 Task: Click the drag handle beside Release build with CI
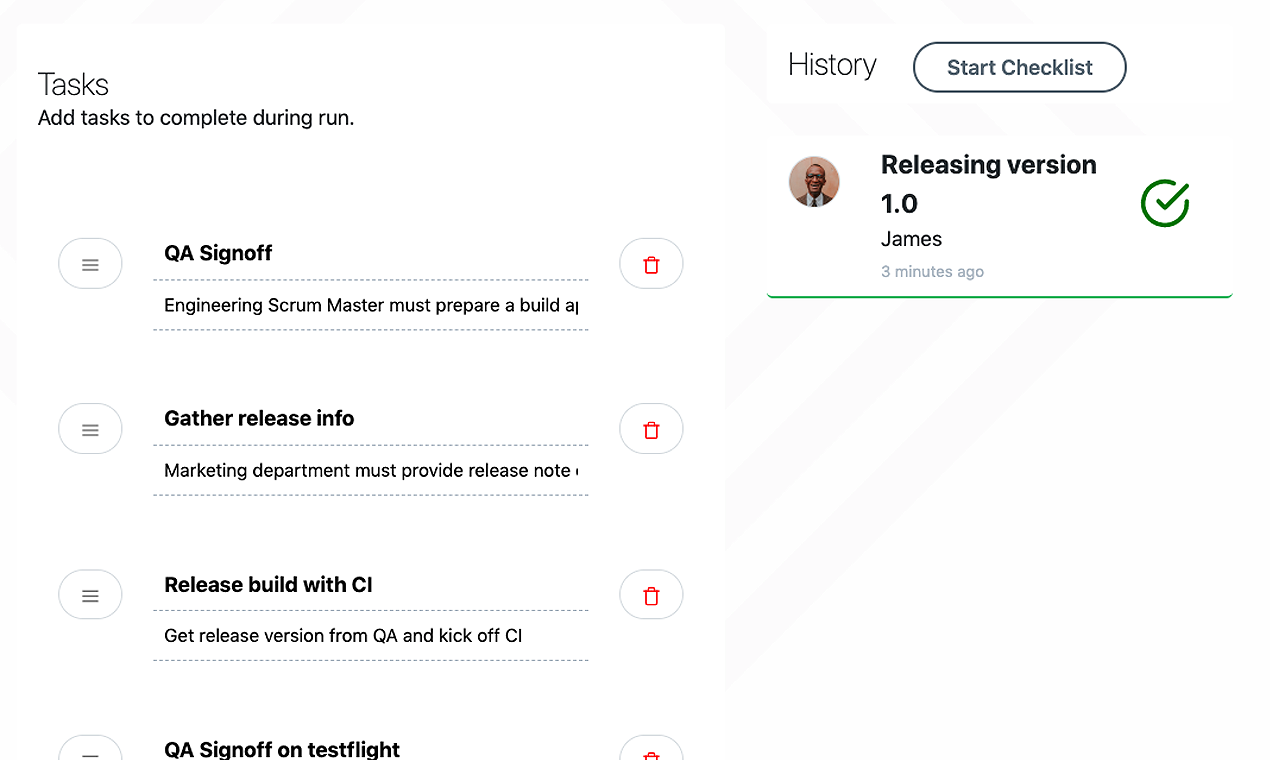[x=90, y=594]
